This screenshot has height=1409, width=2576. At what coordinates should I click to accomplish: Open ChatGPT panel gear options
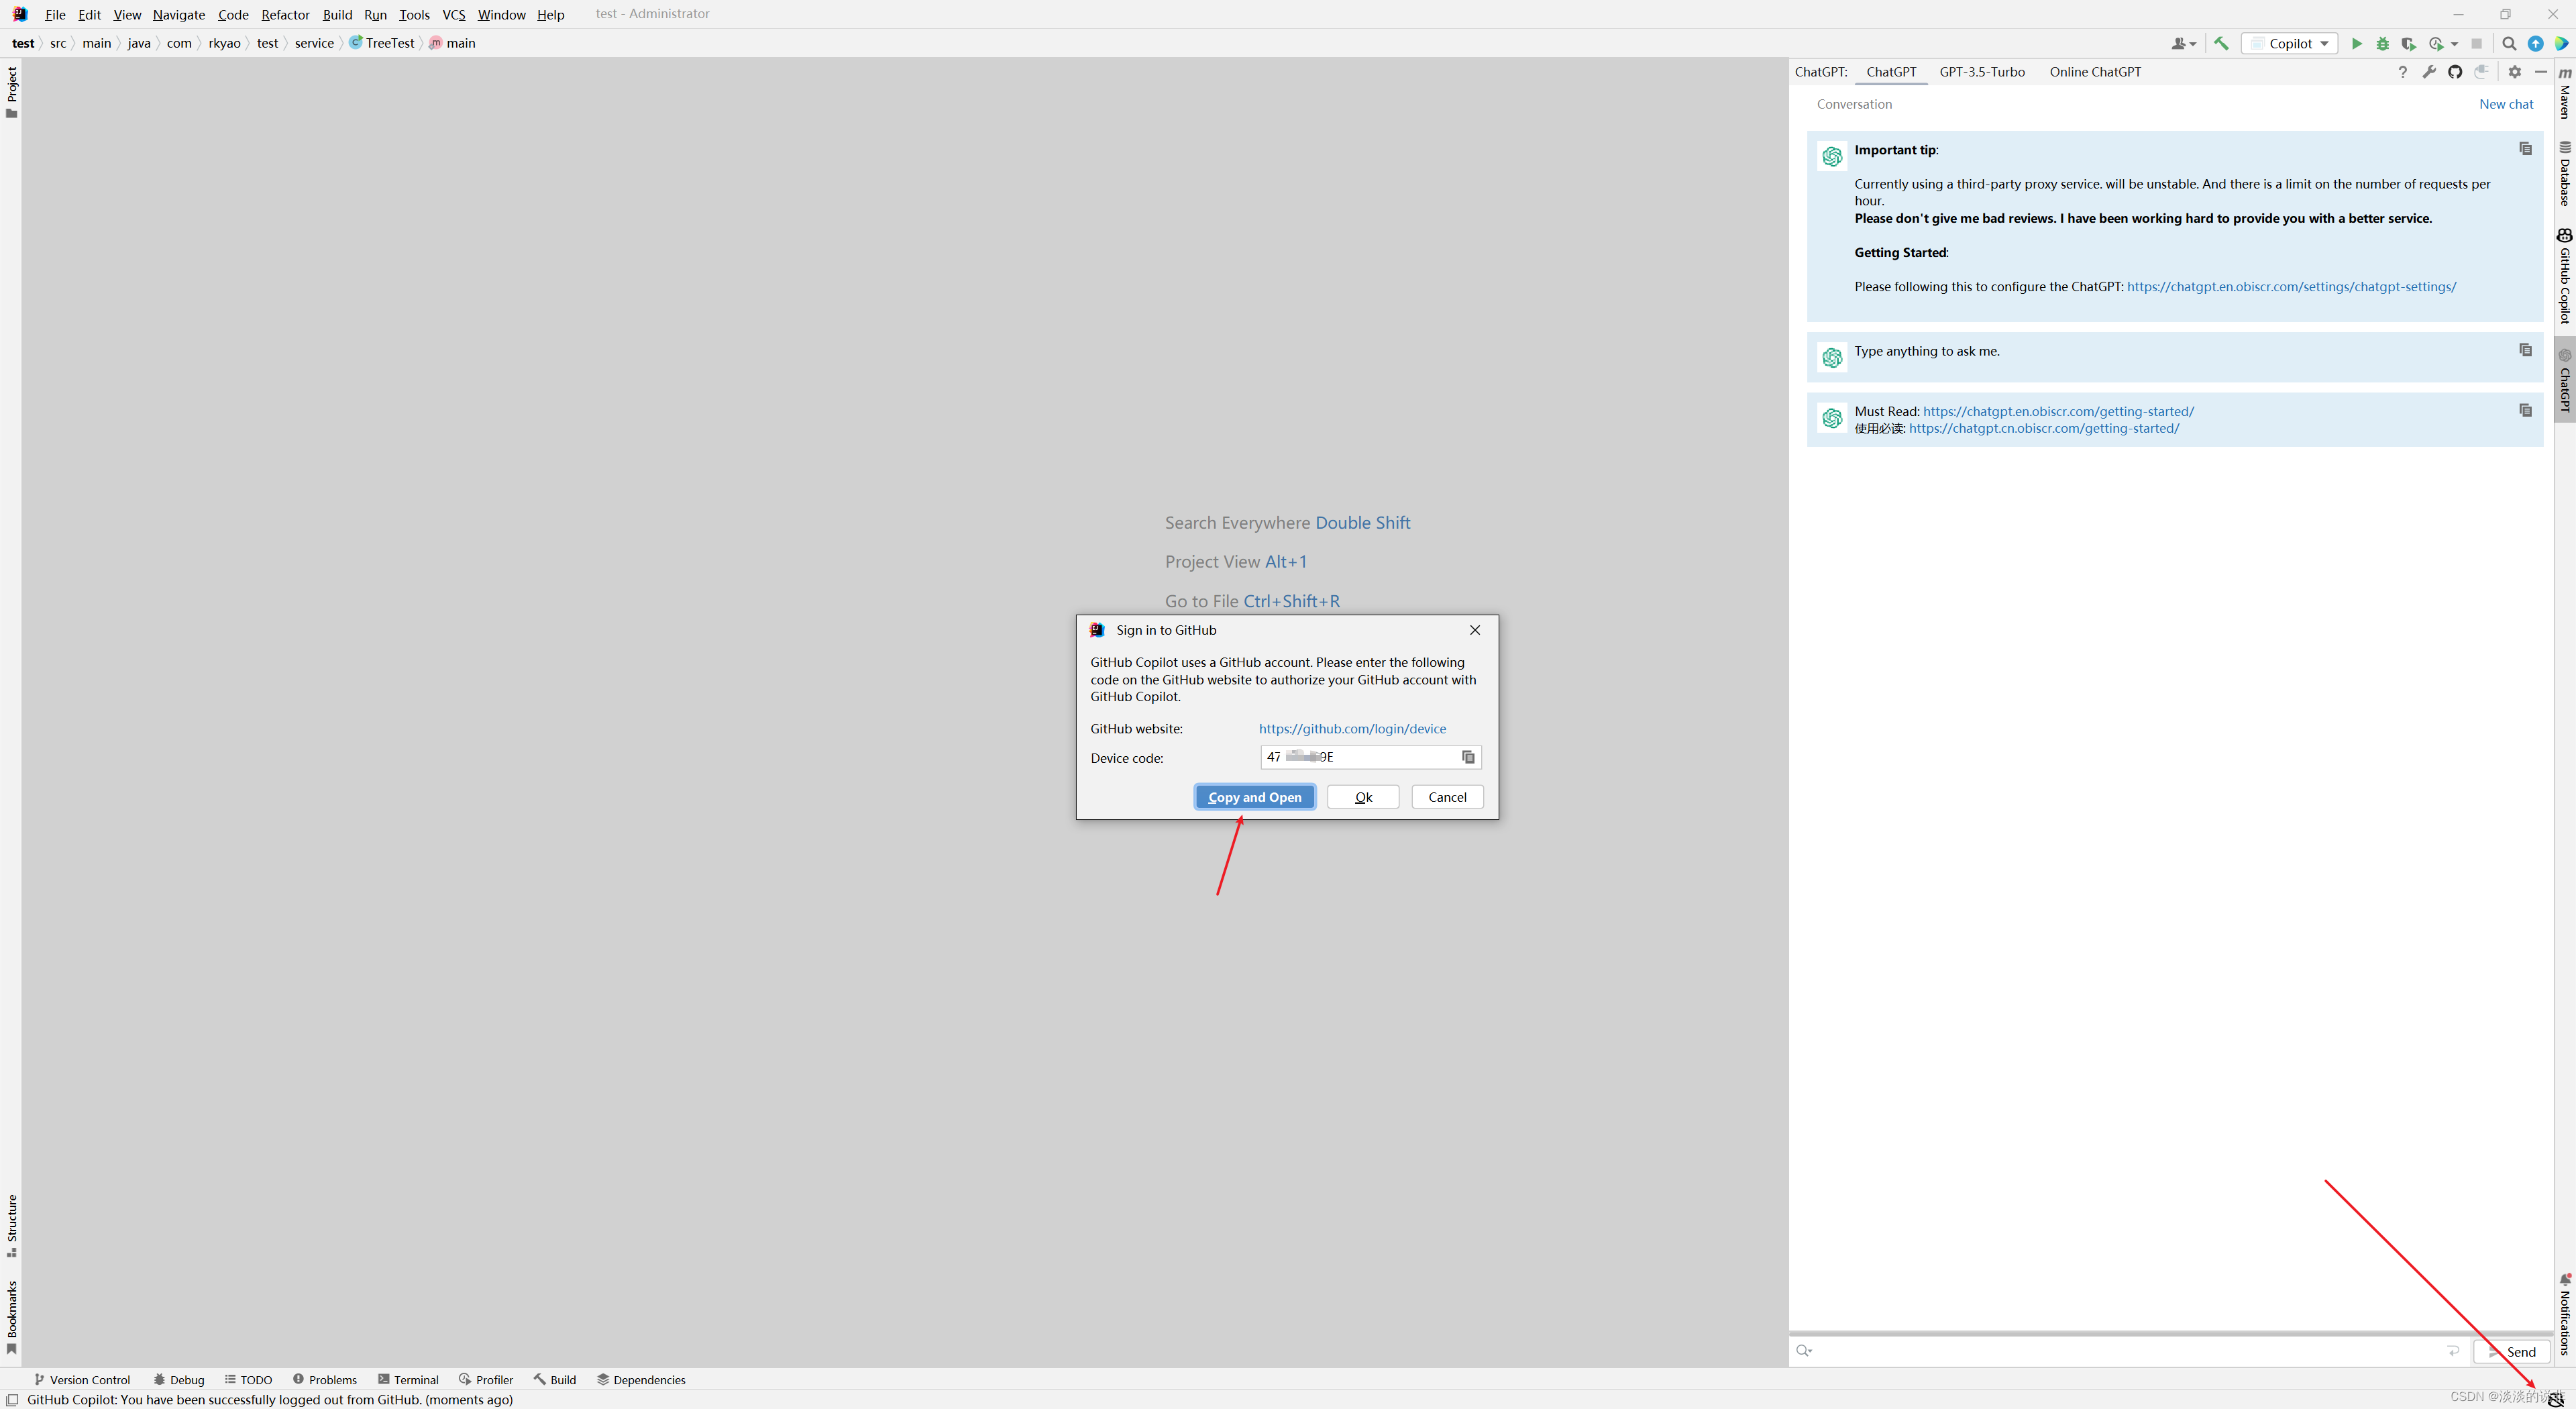coord(2514,71)
